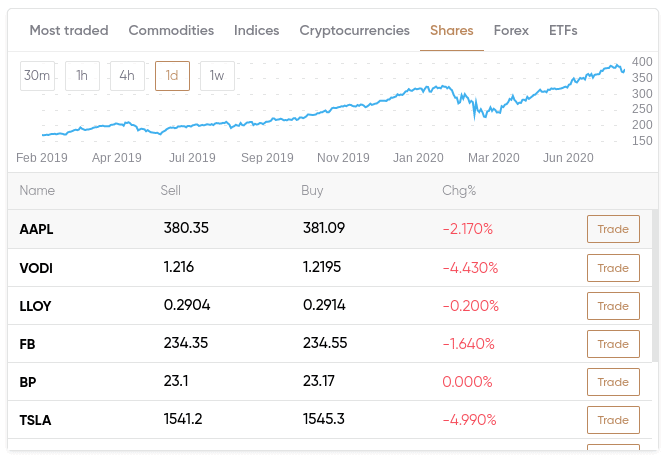Click AAPL change value -2.170%

(x=467, y=229)
